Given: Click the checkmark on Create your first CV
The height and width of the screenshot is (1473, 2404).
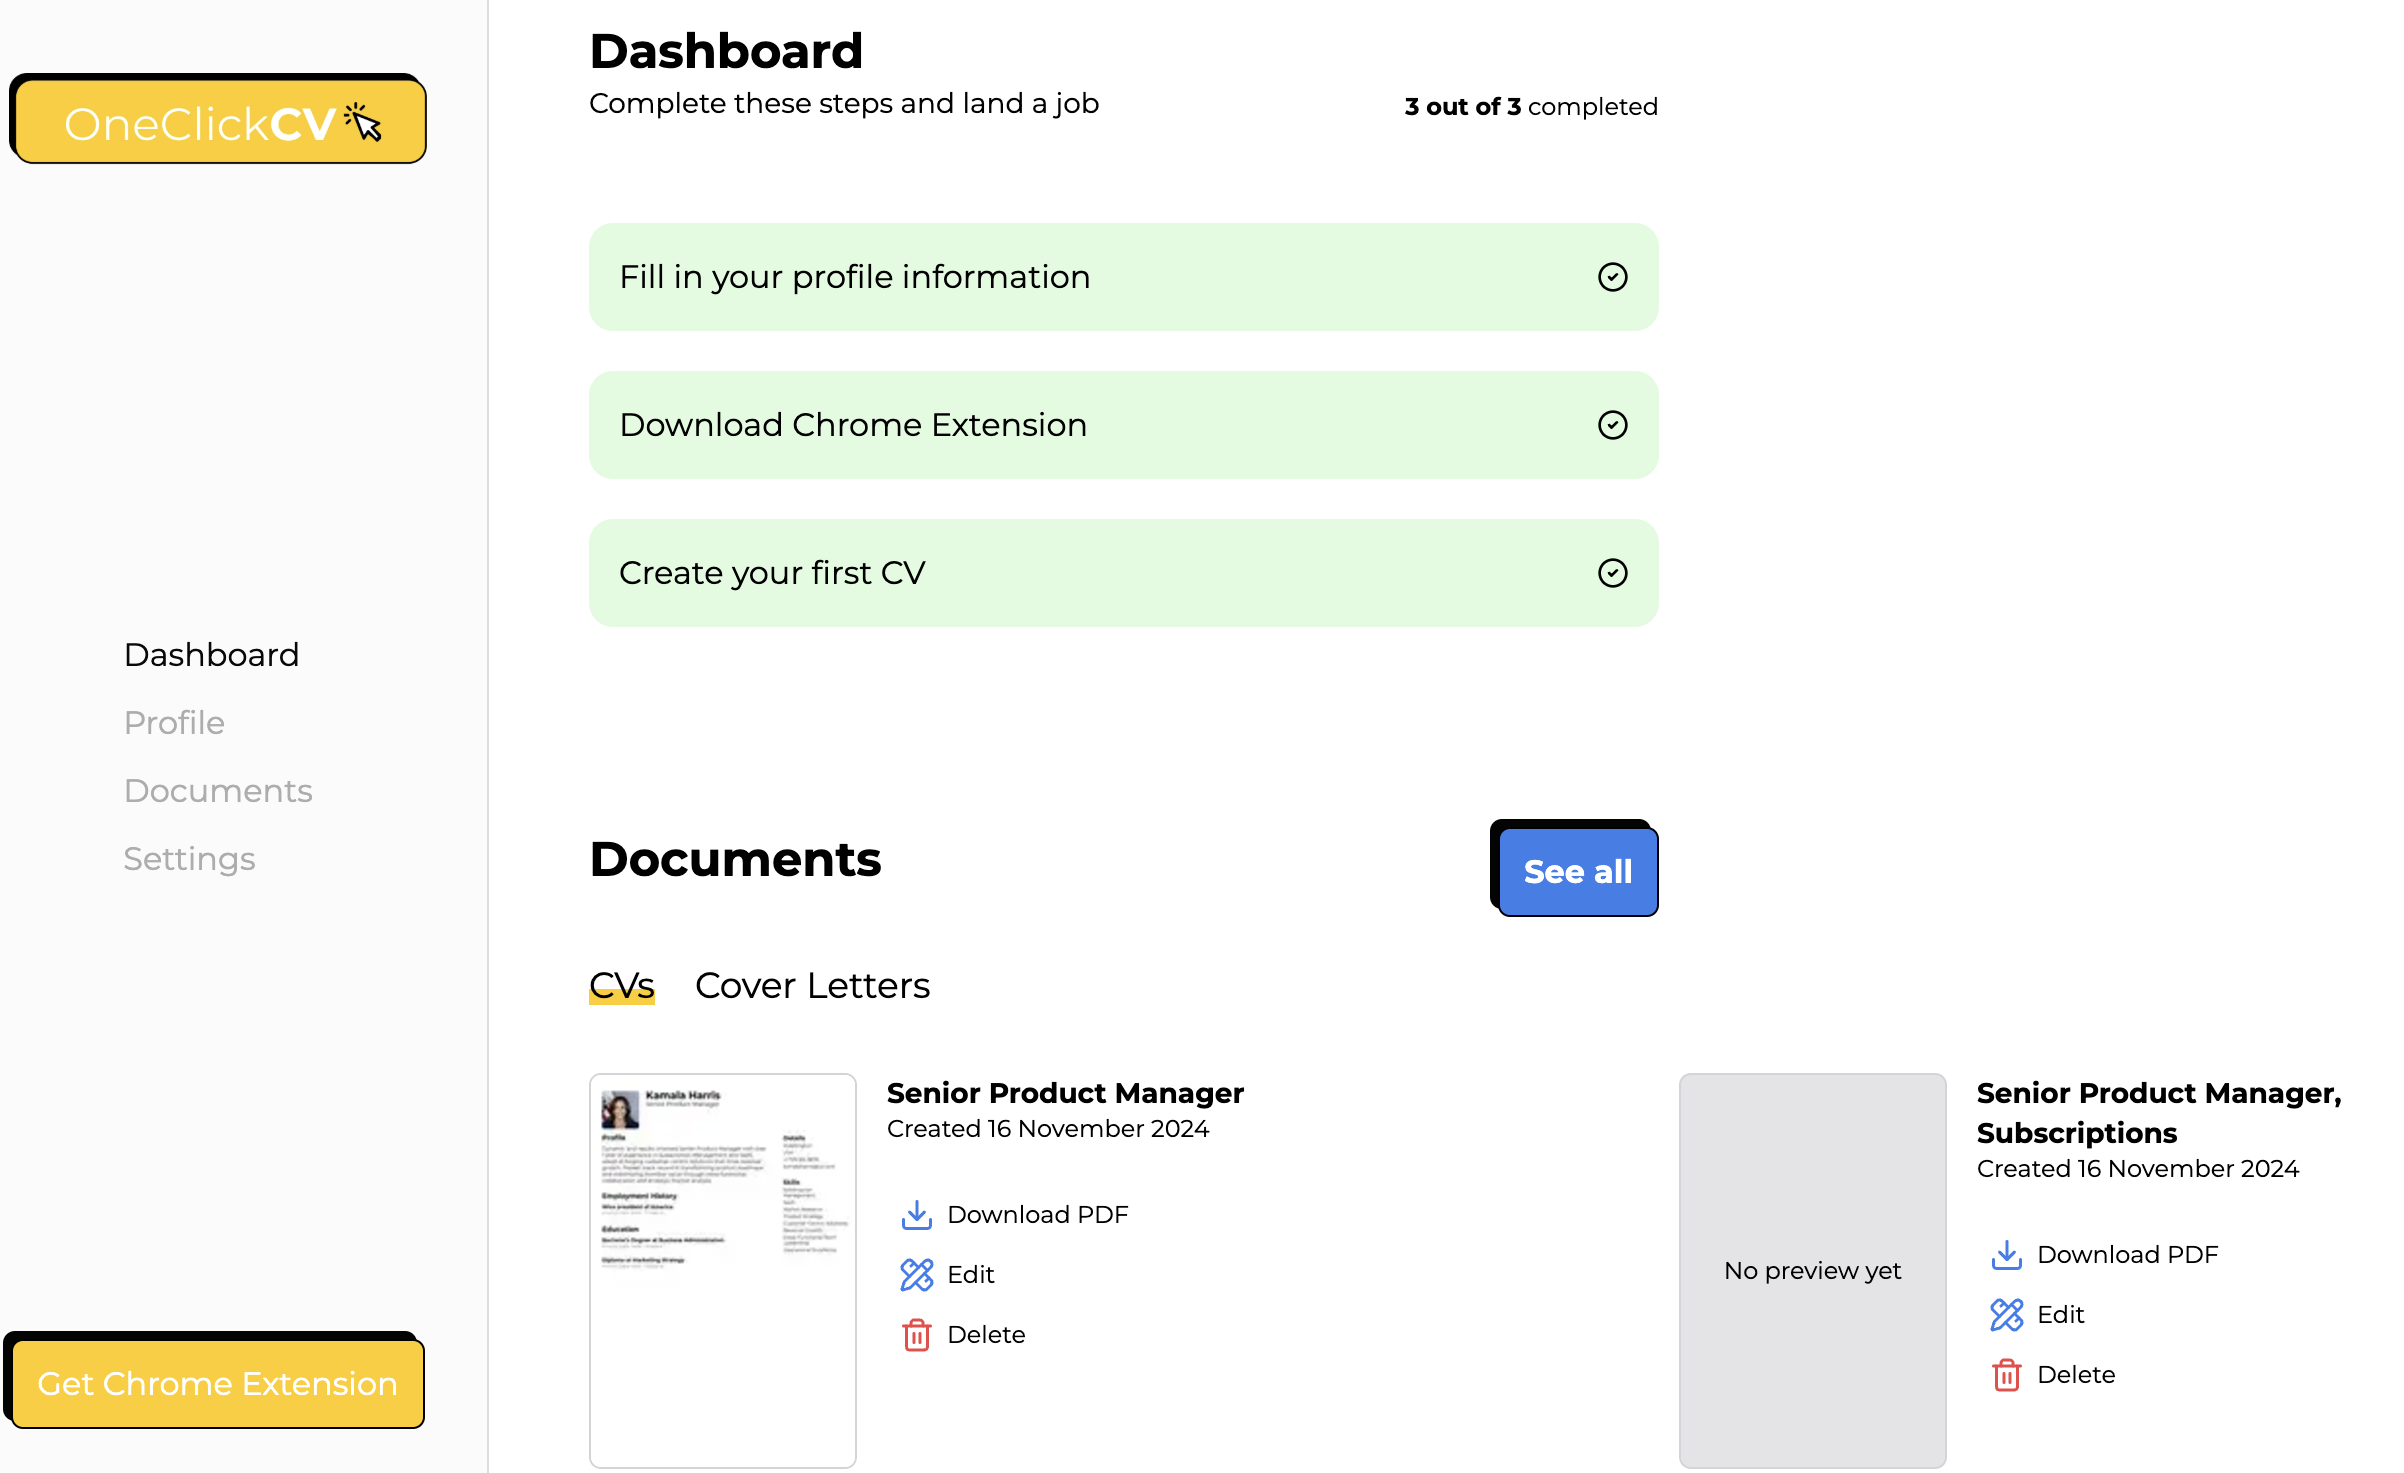Looking at the screenshot, I should click(x=1612, y=573).
